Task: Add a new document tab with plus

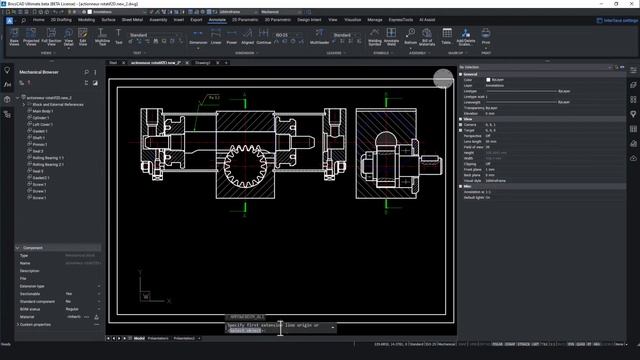Action: [x=226, y=63]
